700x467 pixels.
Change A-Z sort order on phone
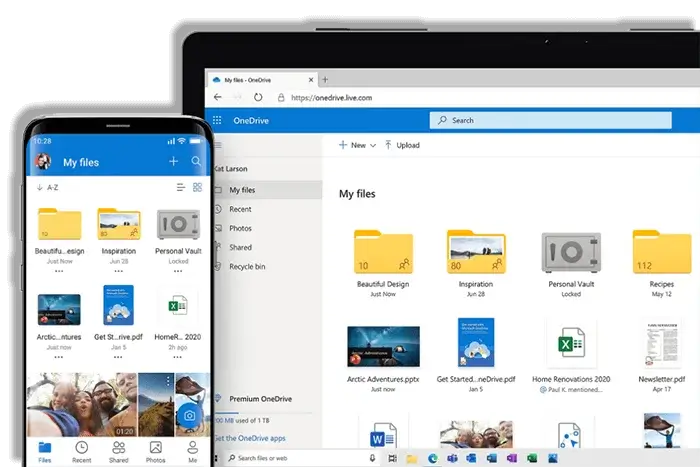tap(47, 187)
